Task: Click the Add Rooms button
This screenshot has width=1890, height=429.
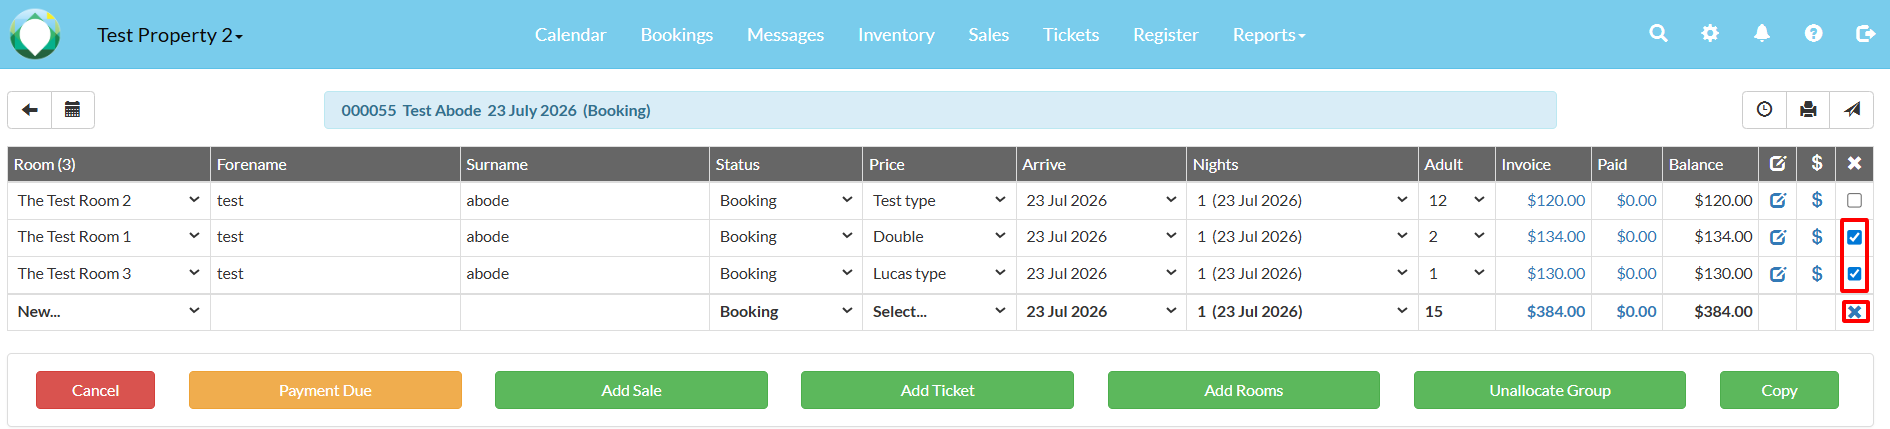Action: (1244, 390)
